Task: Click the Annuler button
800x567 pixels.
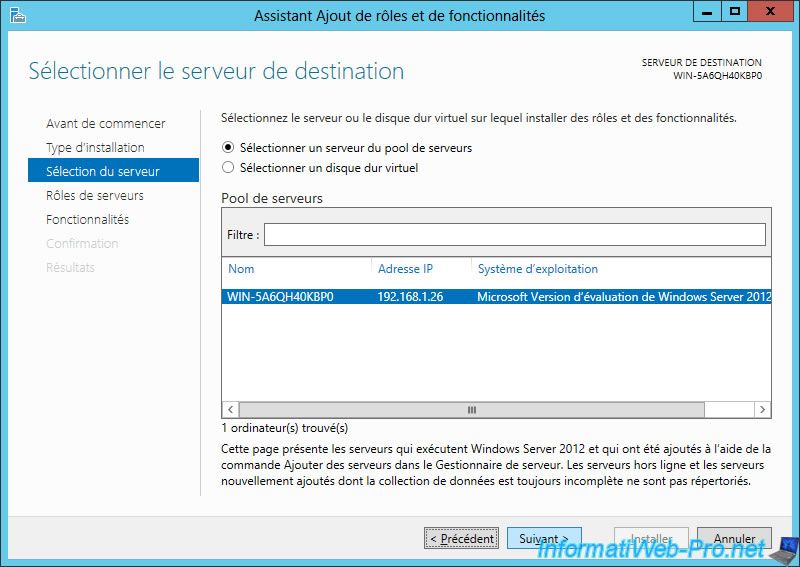Action: 734,538
